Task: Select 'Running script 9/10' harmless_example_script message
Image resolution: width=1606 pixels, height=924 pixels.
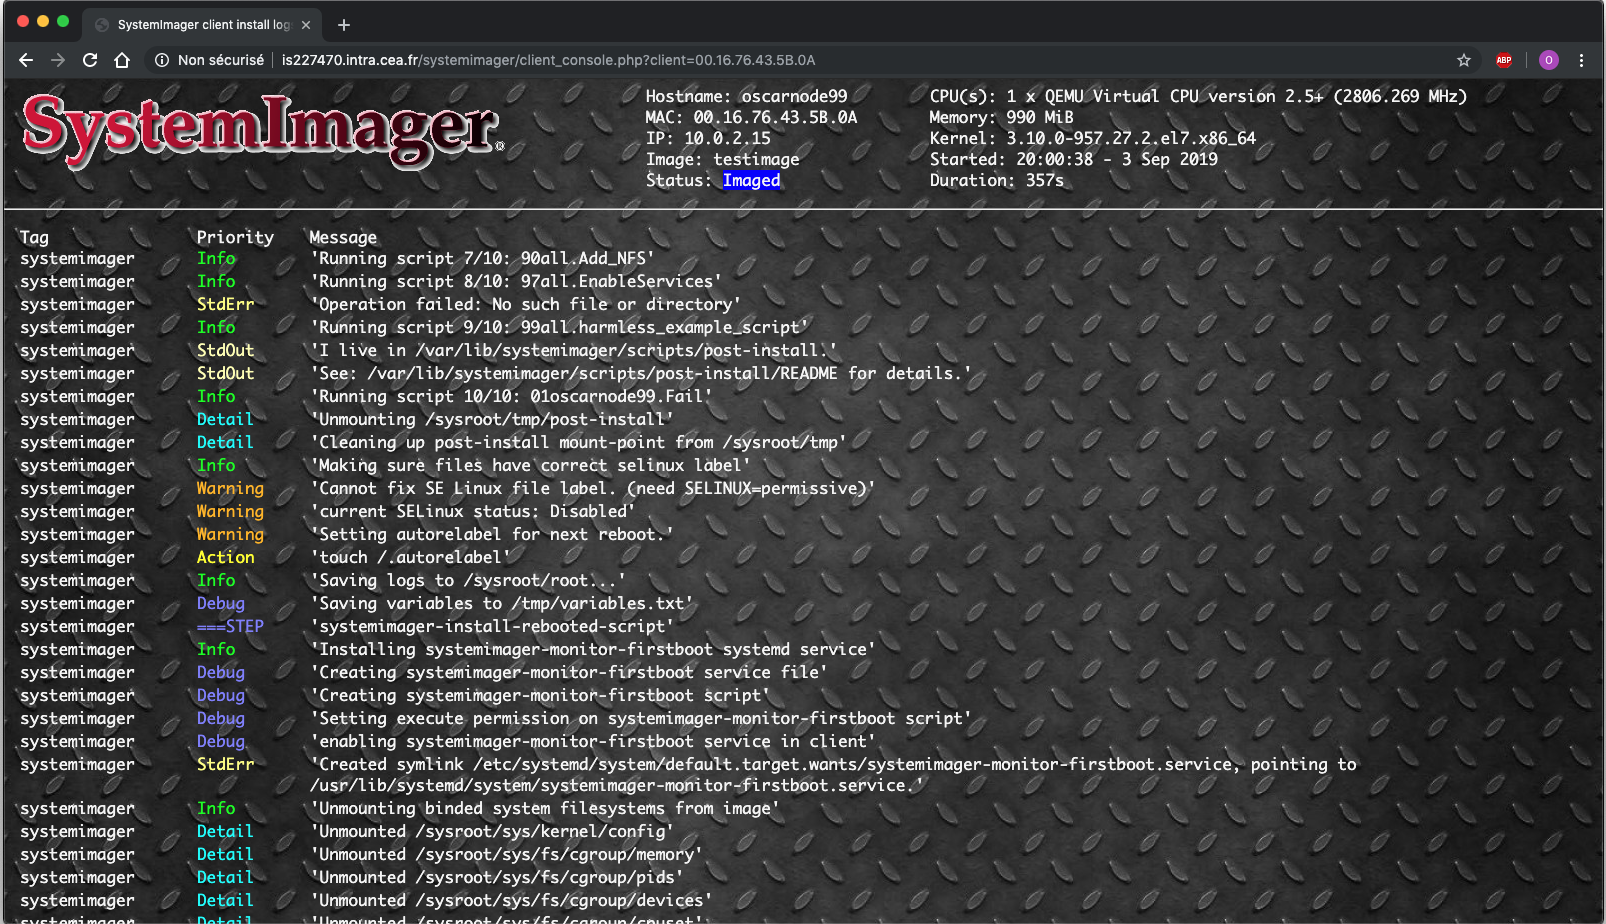Action: click(559, 327)
